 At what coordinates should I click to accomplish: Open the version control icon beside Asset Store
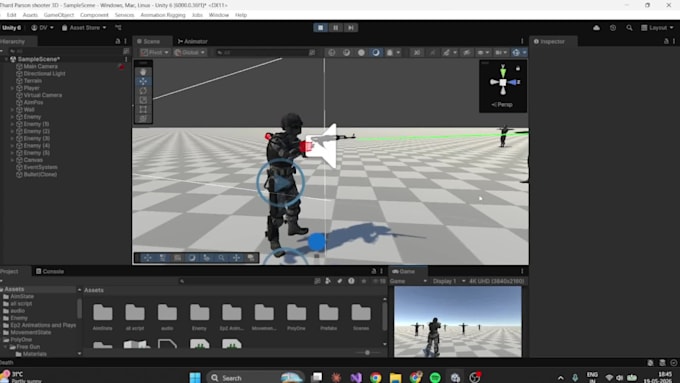click(x=118, y=28)
